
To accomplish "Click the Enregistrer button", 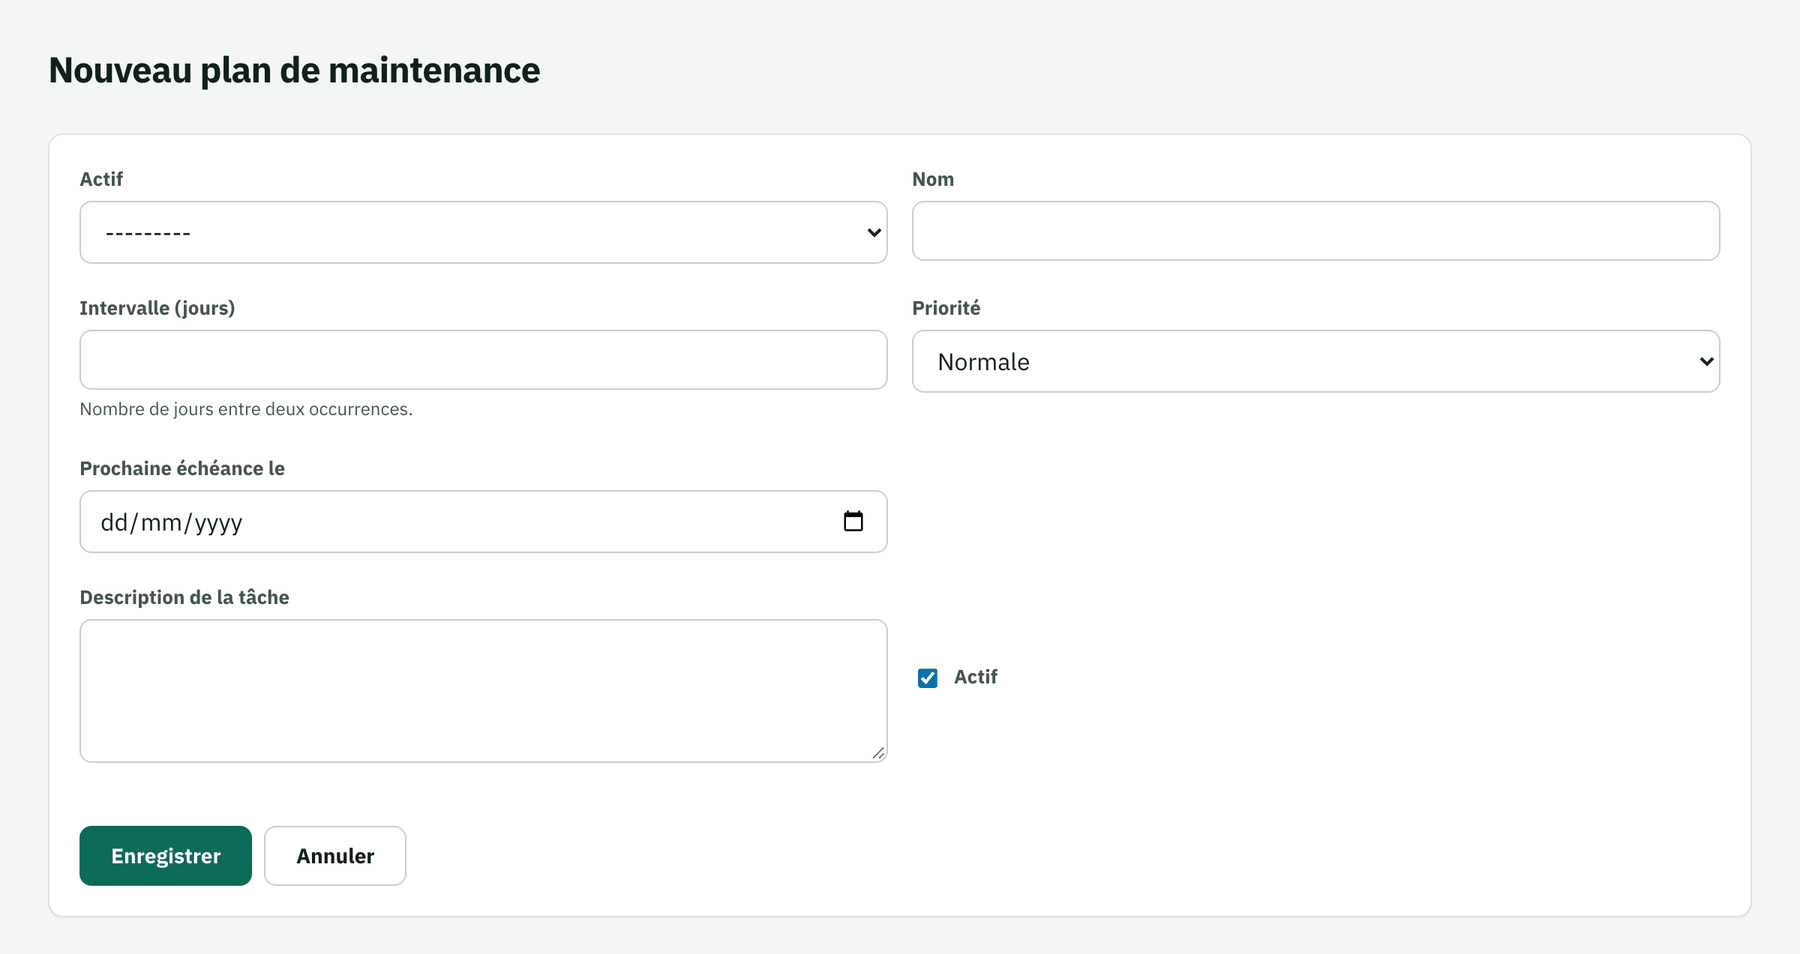I will [166, 856].
